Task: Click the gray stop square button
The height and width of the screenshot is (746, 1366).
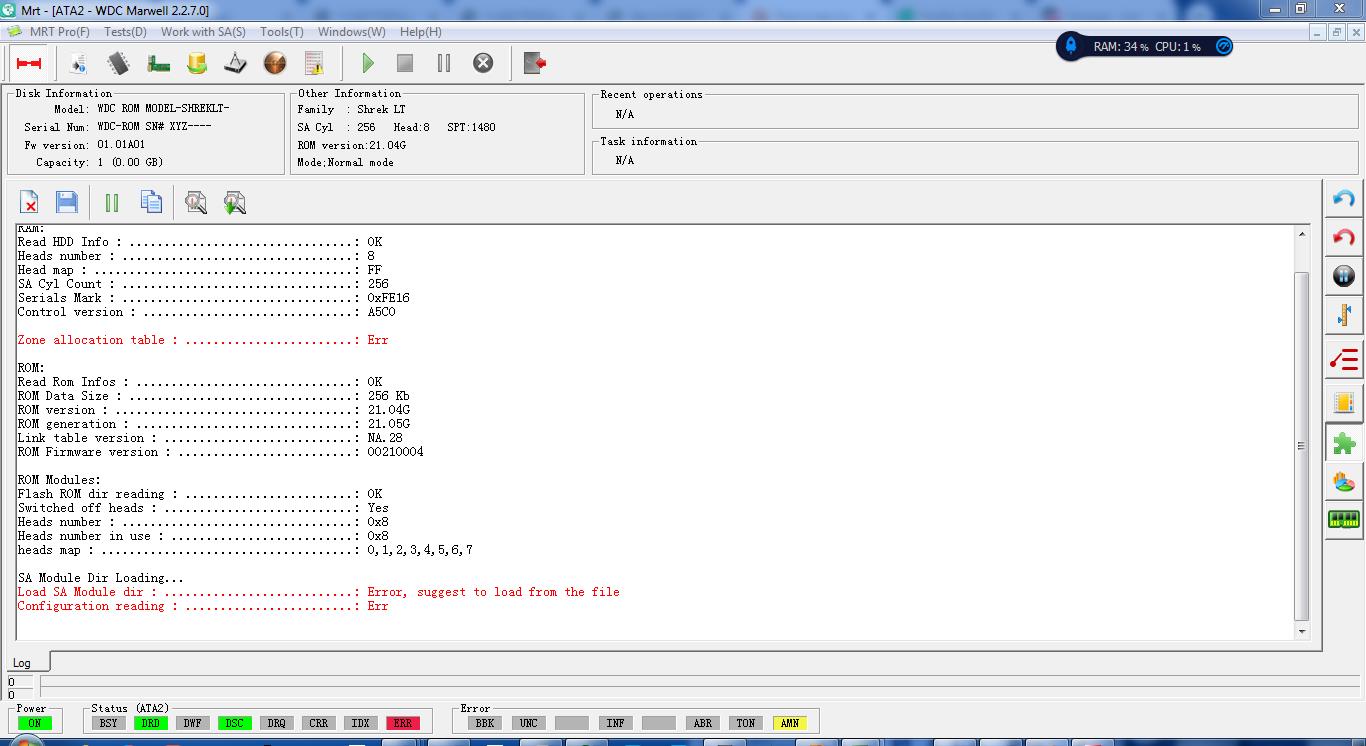Action: tap(405, 63)
